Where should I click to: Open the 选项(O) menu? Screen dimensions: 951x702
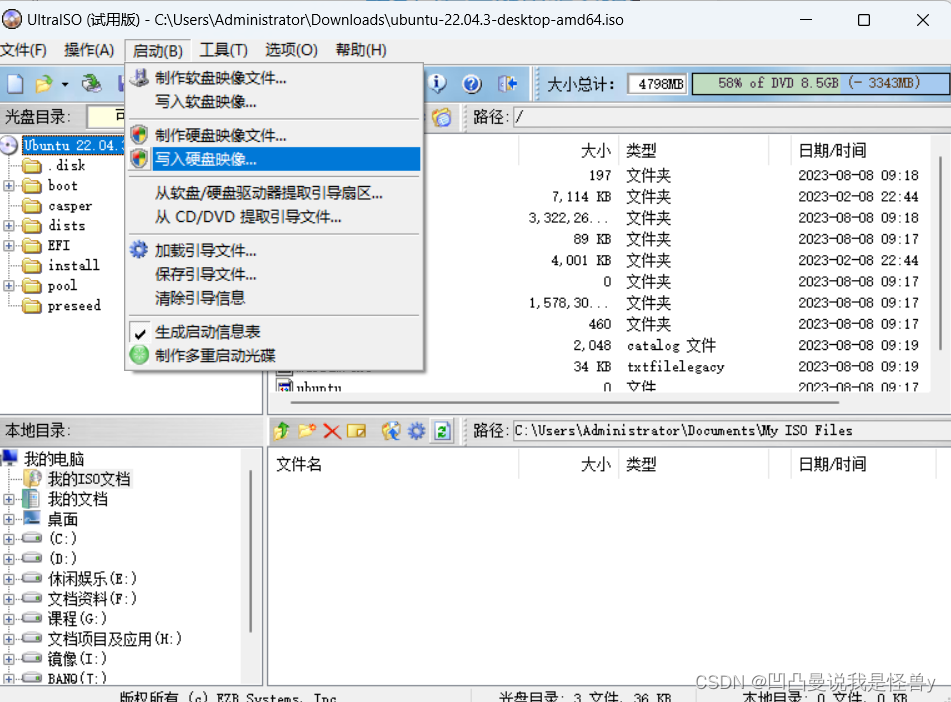[x=291, y=50]
